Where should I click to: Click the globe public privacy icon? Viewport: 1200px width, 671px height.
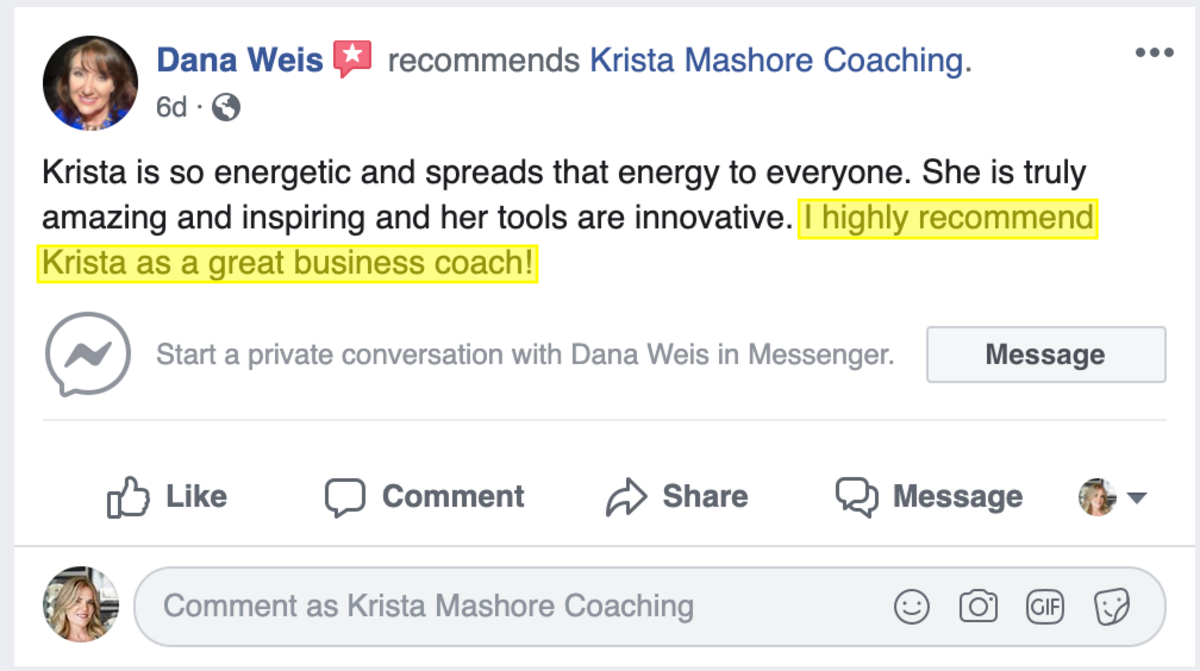(x=226, y=107)
